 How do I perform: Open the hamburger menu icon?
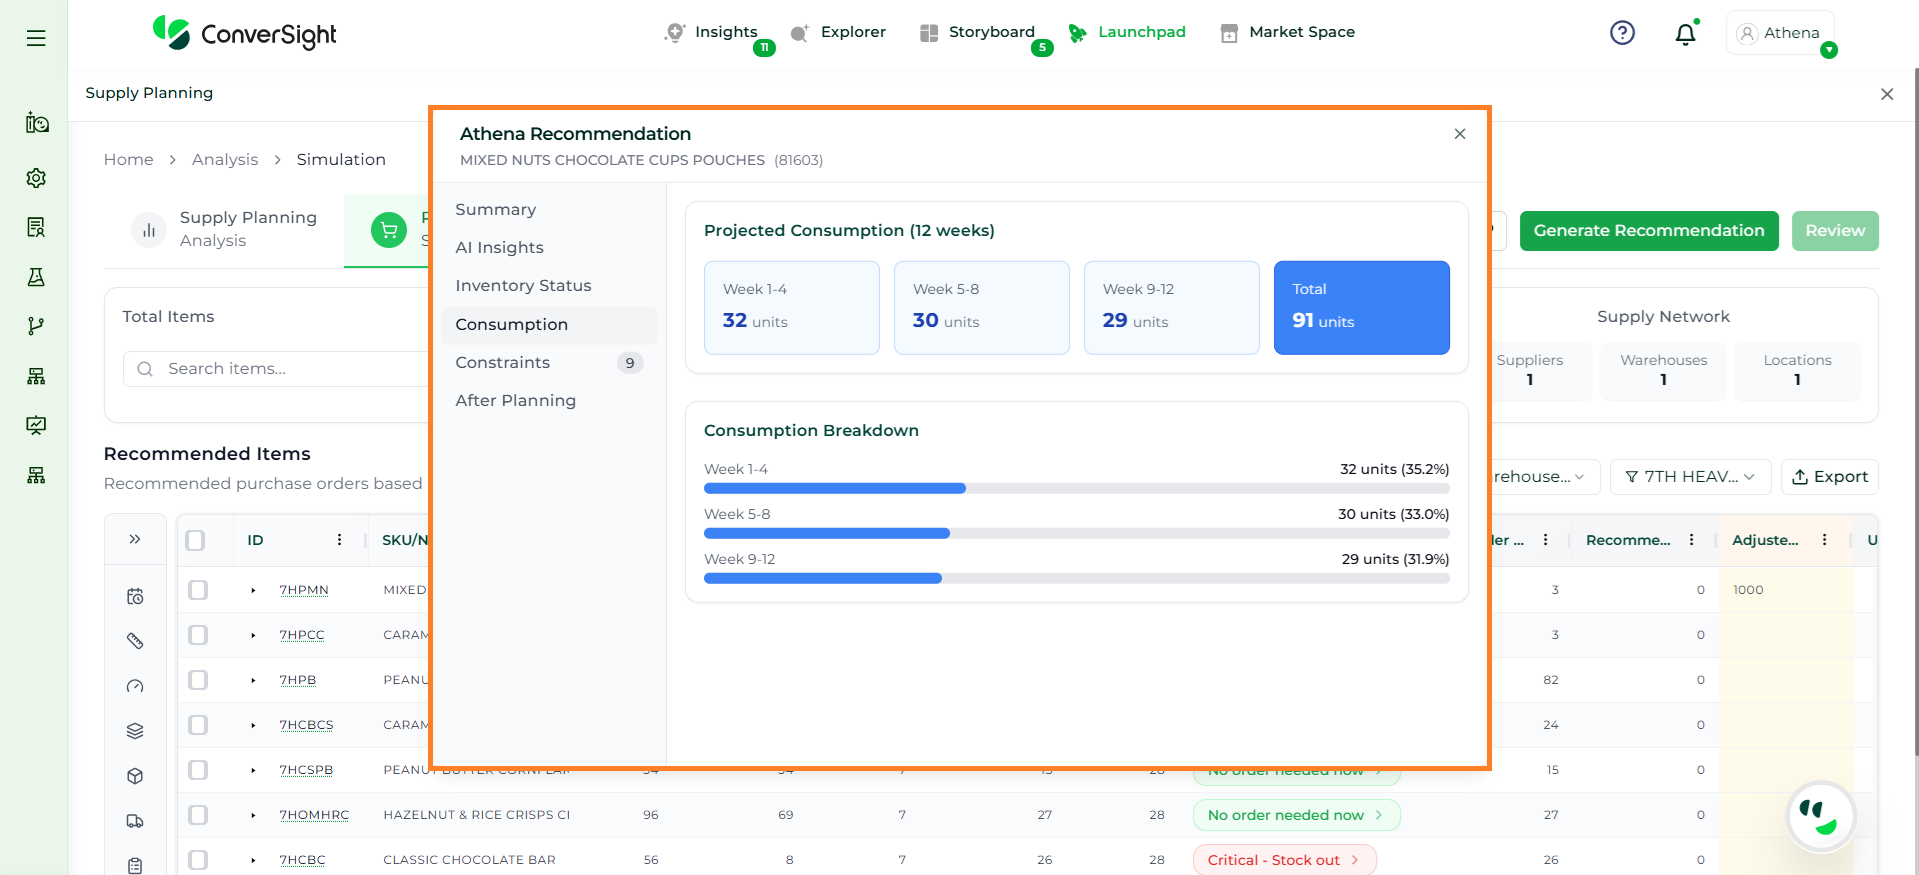click(36, 38)
